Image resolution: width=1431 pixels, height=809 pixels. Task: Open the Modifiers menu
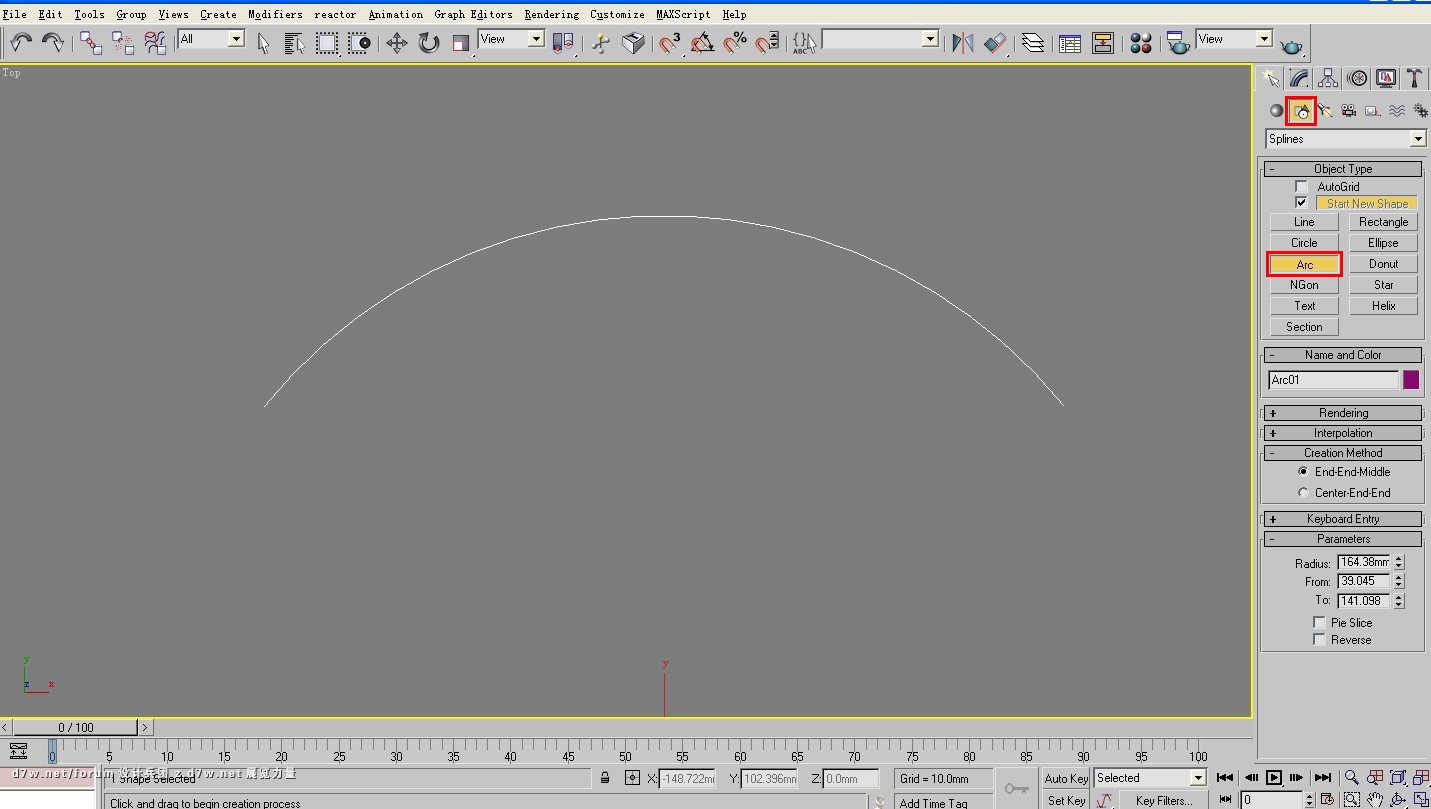pyautogui.click(x=275, y=14)
